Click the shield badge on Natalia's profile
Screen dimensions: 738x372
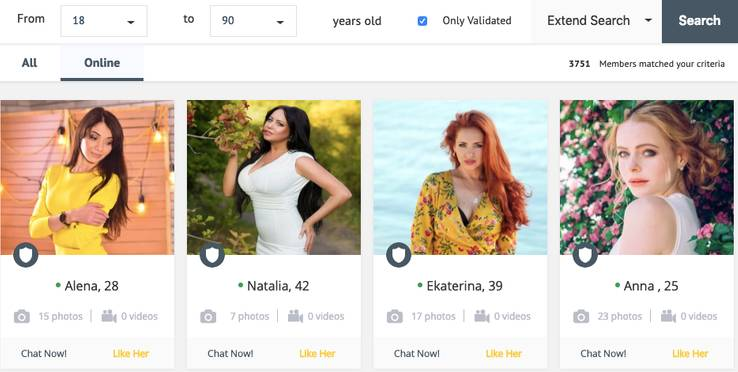click(212, 255)
